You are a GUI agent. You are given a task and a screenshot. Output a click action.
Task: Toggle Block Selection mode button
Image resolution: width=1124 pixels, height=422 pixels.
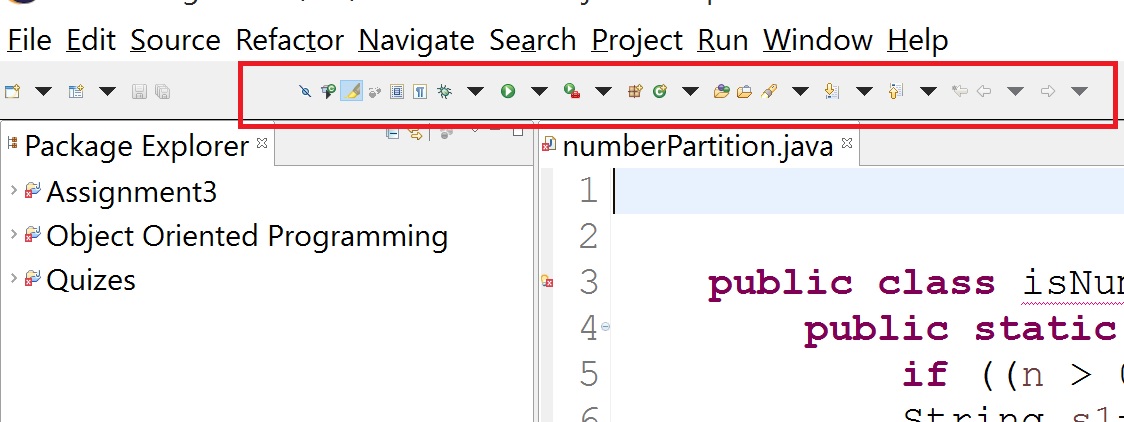[x=397, y=92]
